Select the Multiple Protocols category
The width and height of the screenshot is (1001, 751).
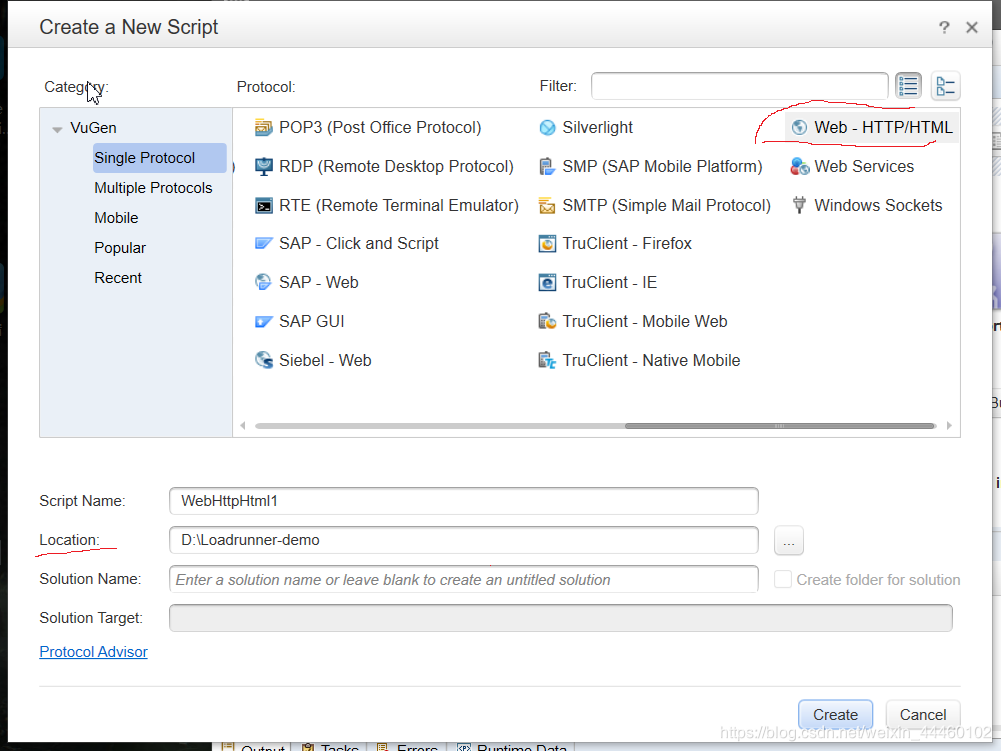tap(153, 188)
